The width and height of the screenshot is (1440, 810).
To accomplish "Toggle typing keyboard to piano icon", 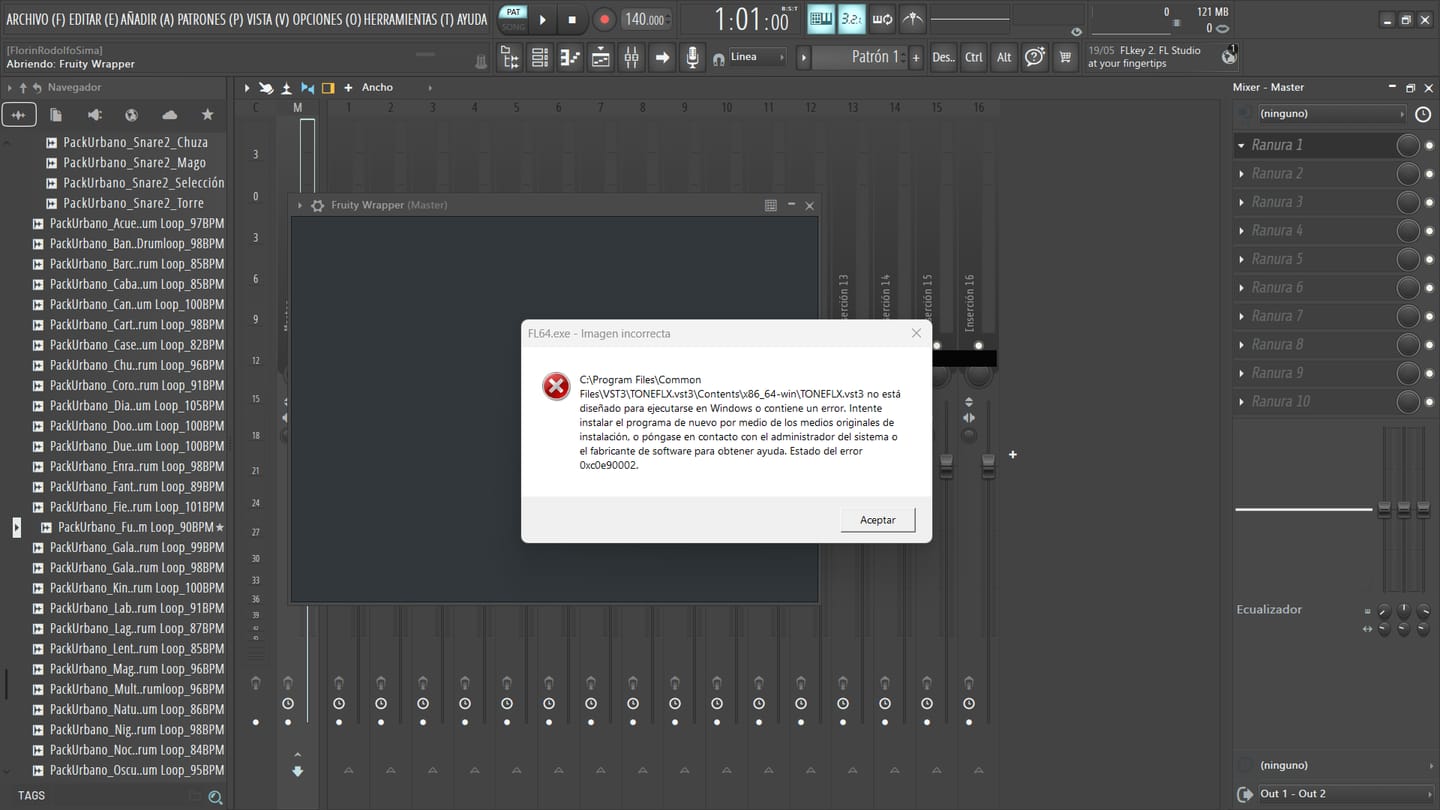I will pyautogui.click(x=821, y=19).
